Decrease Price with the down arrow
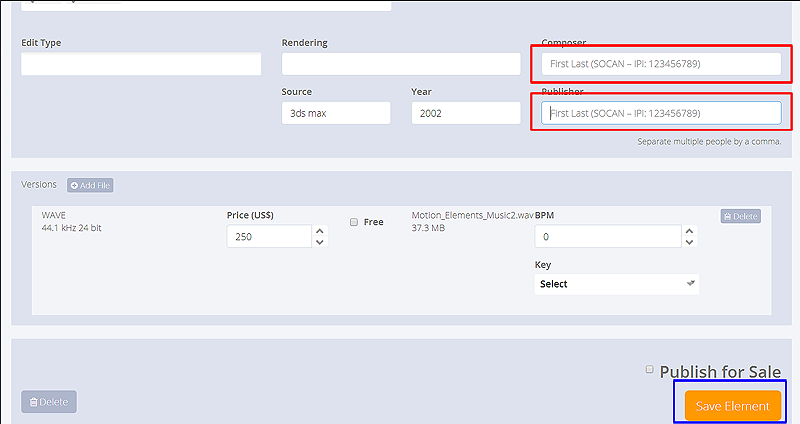 pyautogui.click(x=319, y=242)
